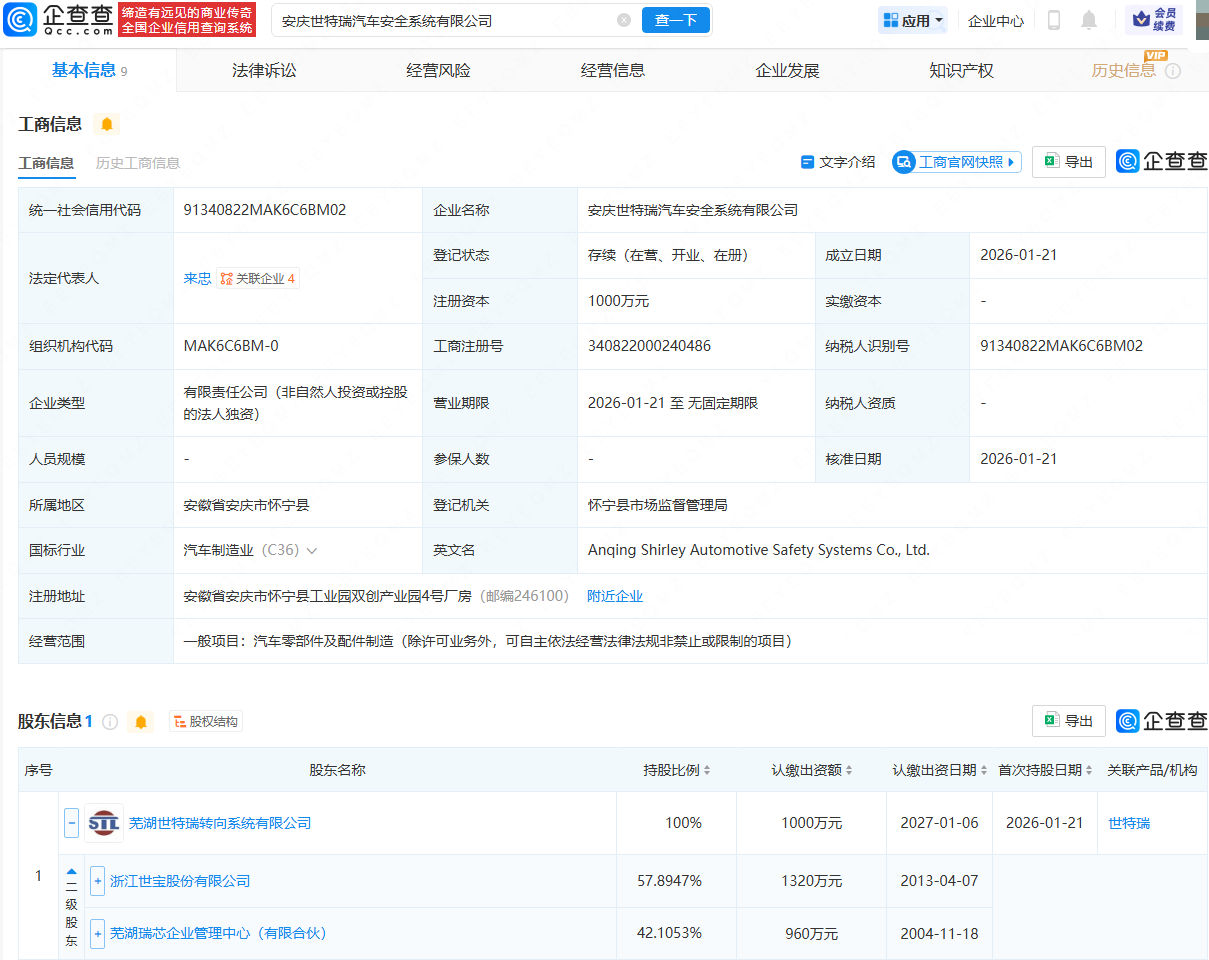The width and height of the screenshot is (1209, 960).
Task: Open the 股权结构 equity structure view
Action: (x=204, y=720)
